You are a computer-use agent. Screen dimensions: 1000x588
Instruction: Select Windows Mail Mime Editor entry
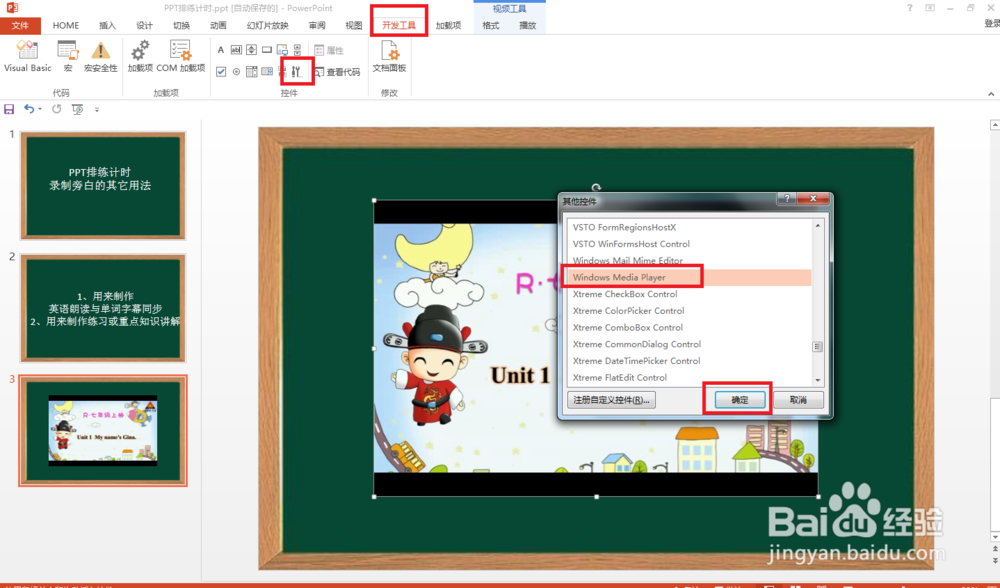click(689, 260)
